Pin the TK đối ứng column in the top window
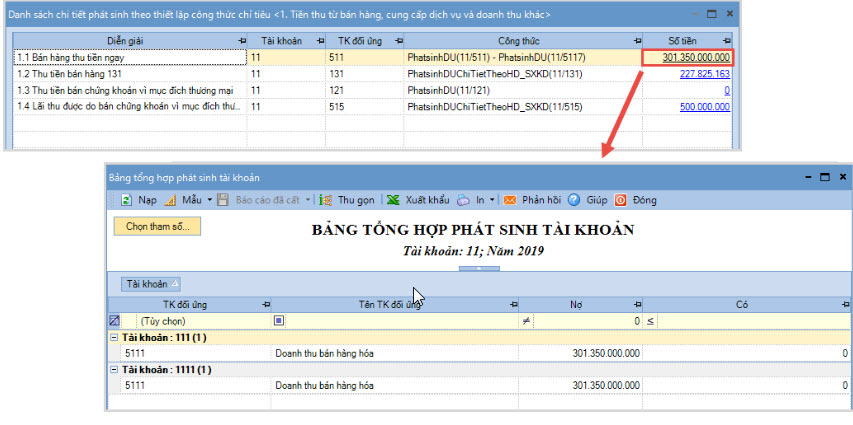Image resolution: width=853 pixels, height=425 pixels. (398, 41)
